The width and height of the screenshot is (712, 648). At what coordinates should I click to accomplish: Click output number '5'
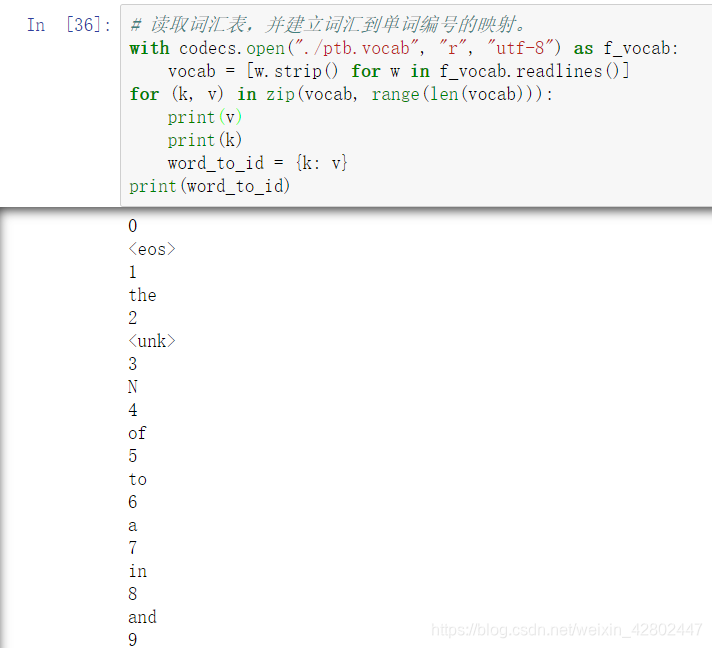coord(133,455)
